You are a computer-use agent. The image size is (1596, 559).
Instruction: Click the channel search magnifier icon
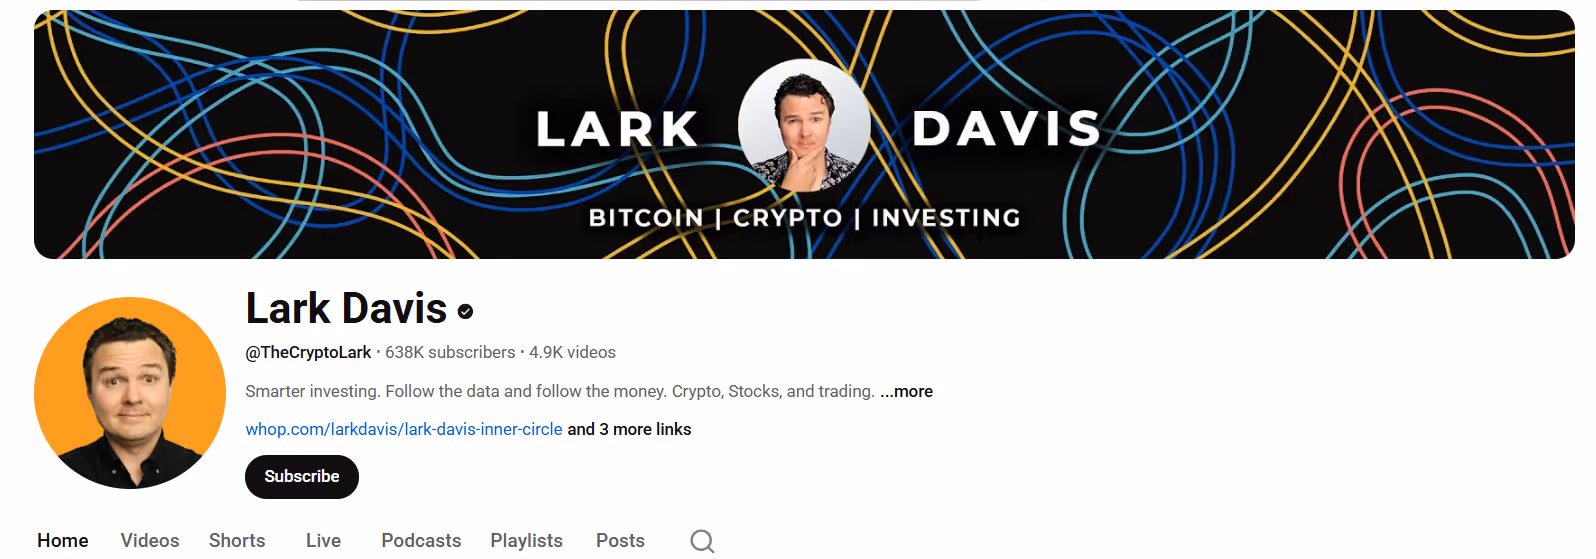[702, 541]
